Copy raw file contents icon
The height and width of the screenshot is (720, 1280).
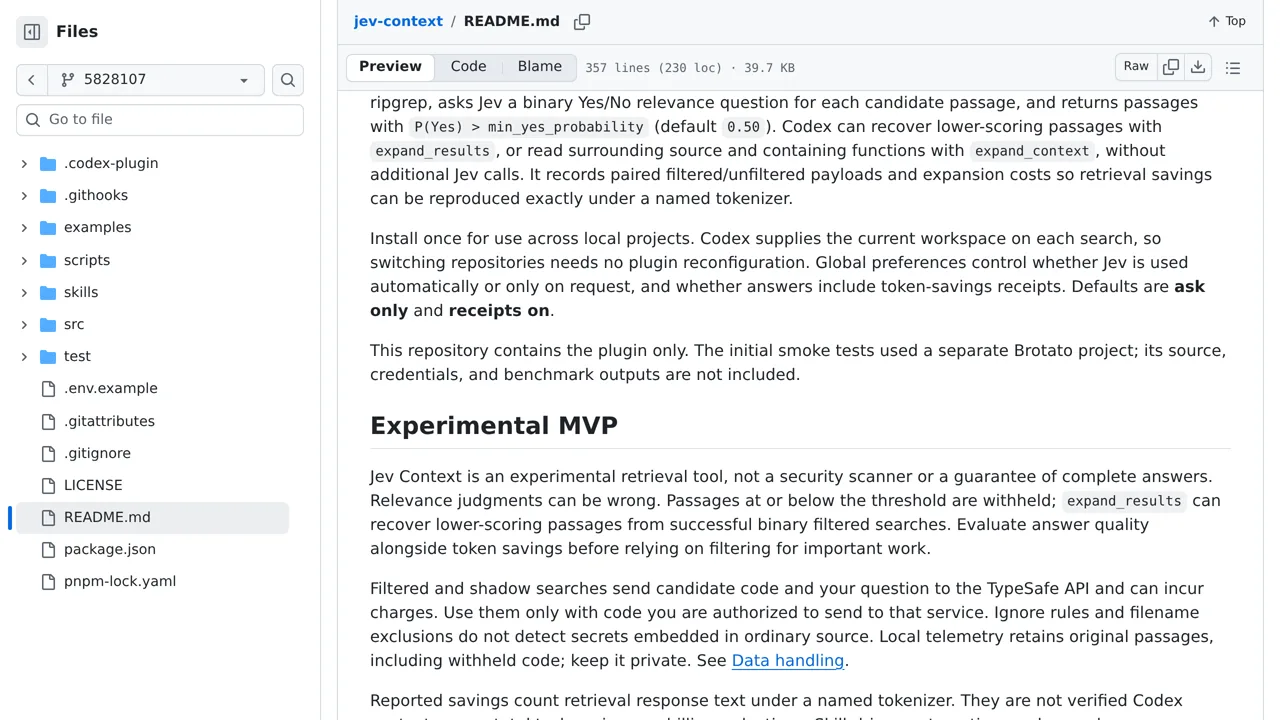[1171, 67]
